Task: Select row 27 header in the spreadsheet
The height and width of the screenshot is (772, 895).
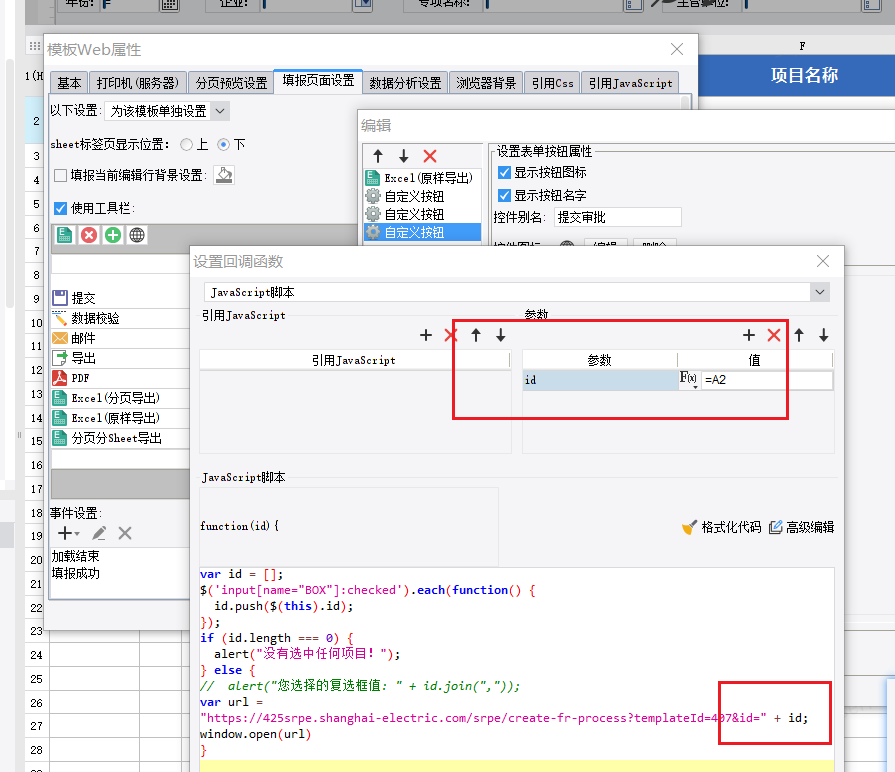Action: click(37, 726)
